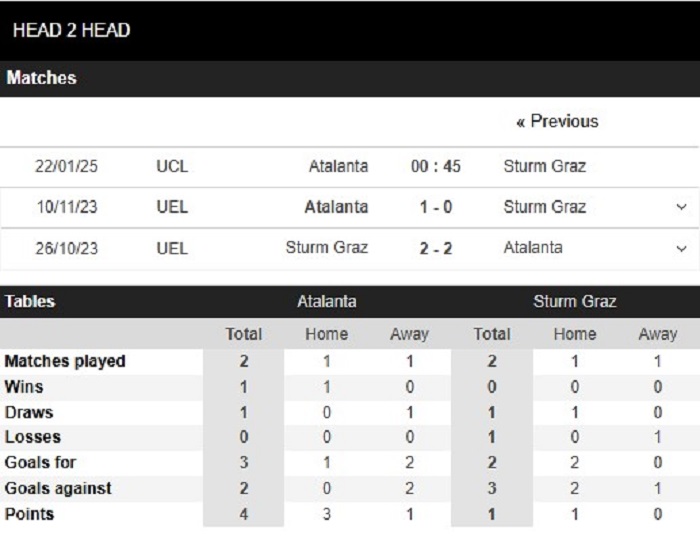Click the 00 : 45 kickoff time
This screenshot has width=700, height=536.
436,166
